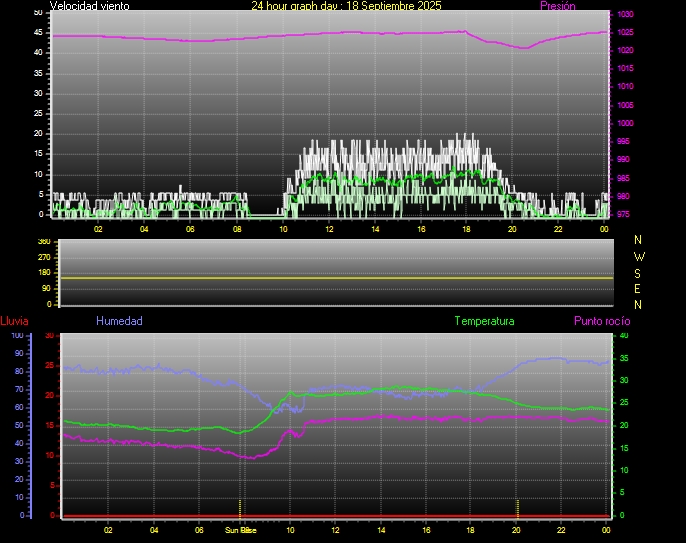Click the 'Sun Rise' marker label
The image size is (686, 543).
(240, 530)
